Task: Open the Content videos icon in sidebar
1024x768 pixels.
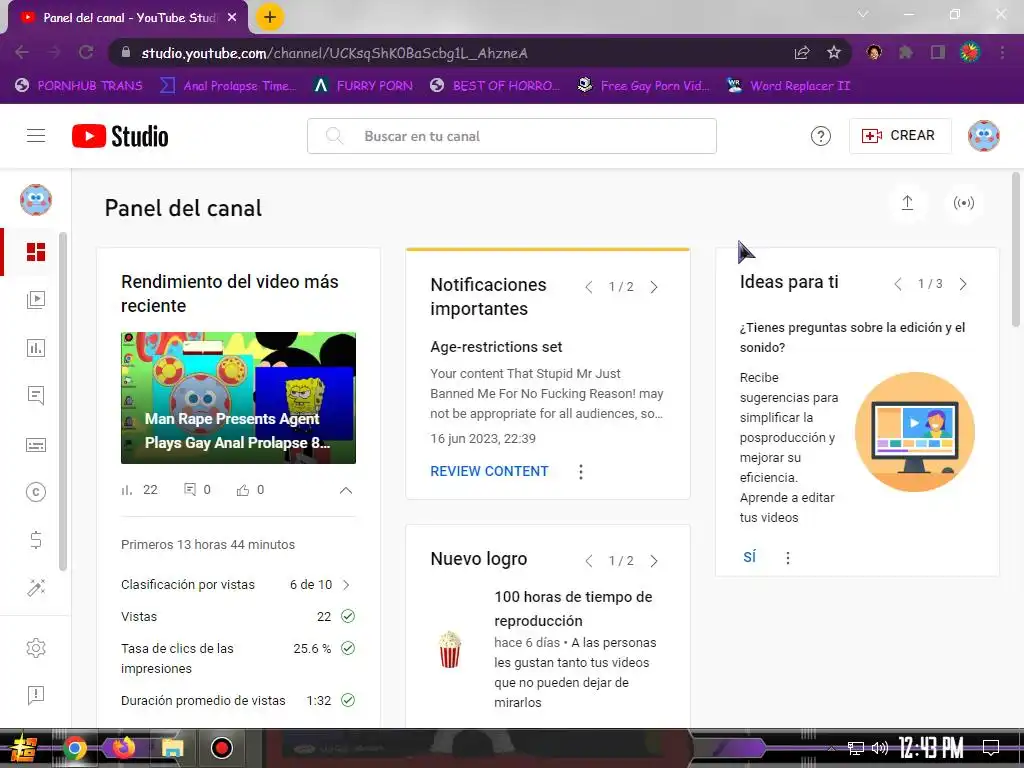Action: (x=36, y=300)
